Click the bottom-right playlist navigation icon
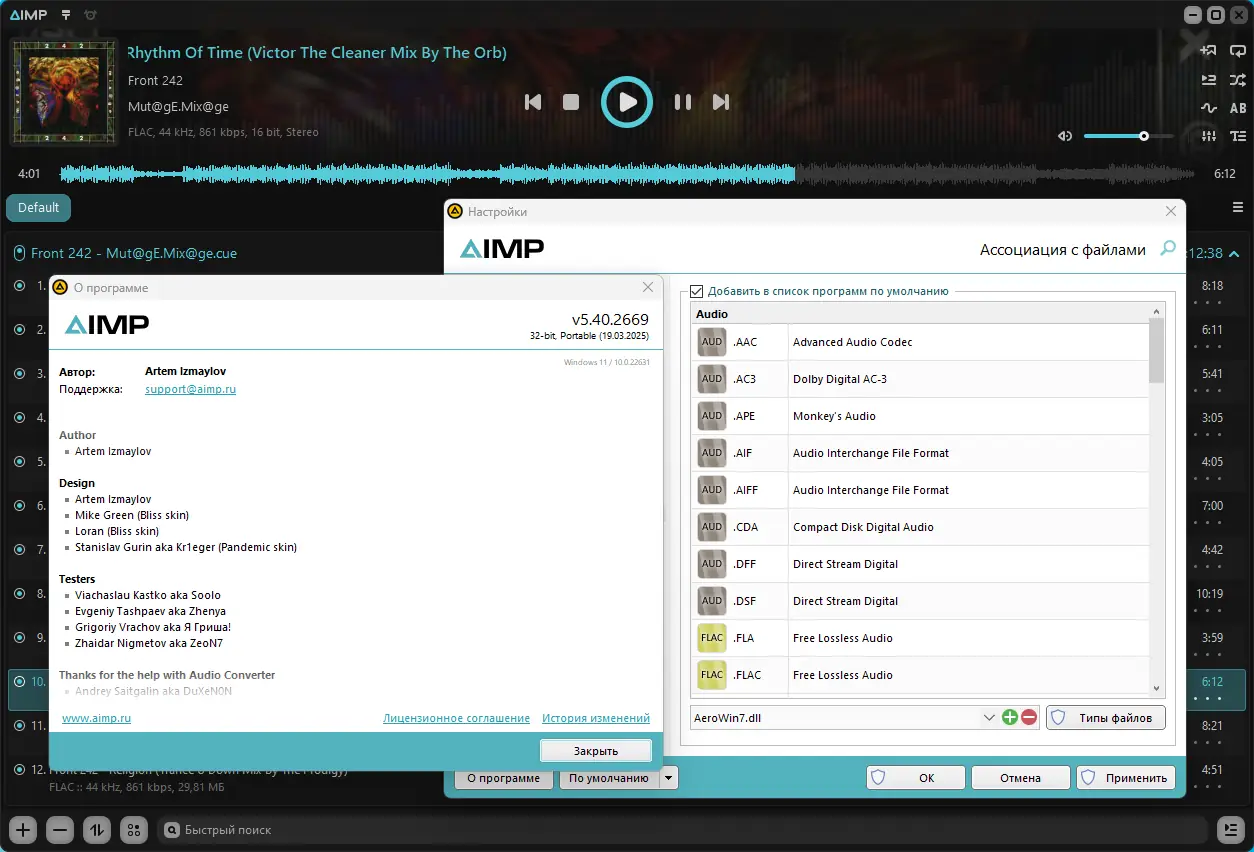 tap(1230, 829)
